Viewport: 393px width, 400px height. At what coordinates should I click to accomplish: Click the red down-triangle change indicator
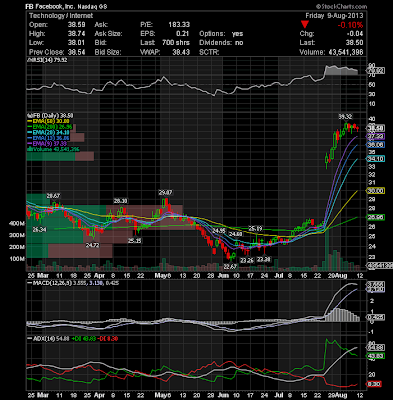305,24
